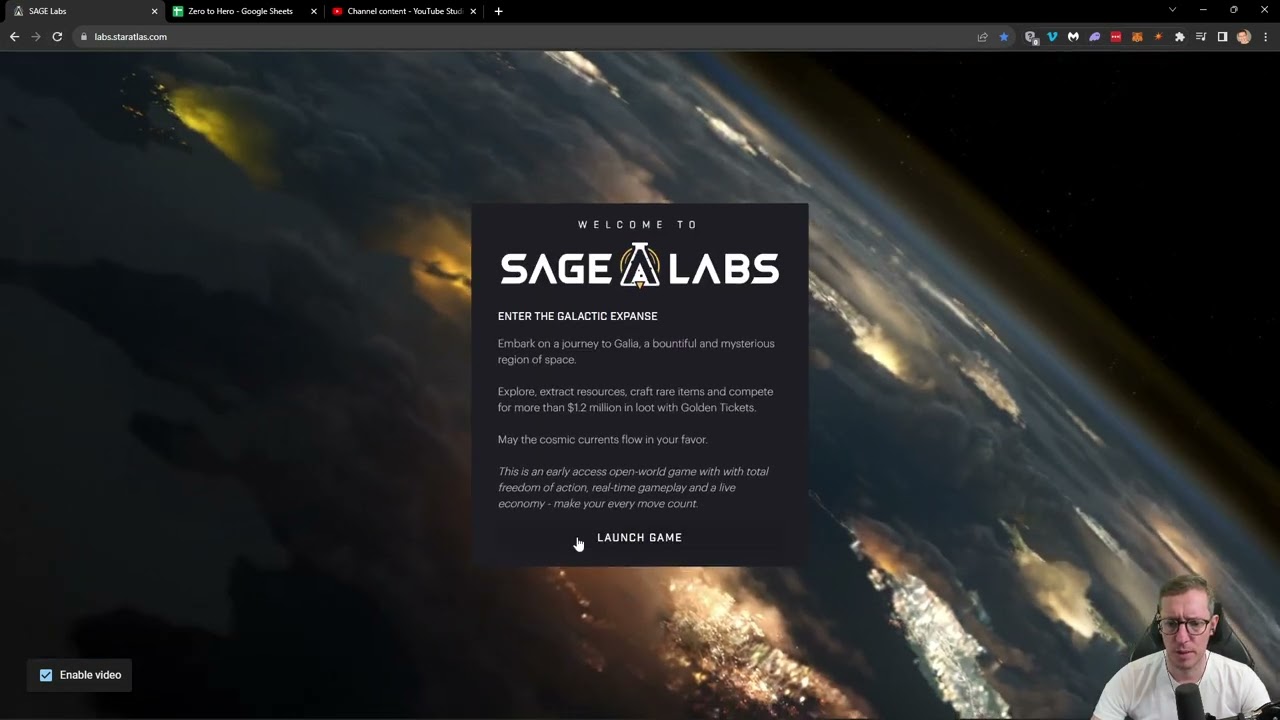The image size is (1280, 720).
Task: Open the Chrome profile avatar
Action: [x=1244, y=37]
